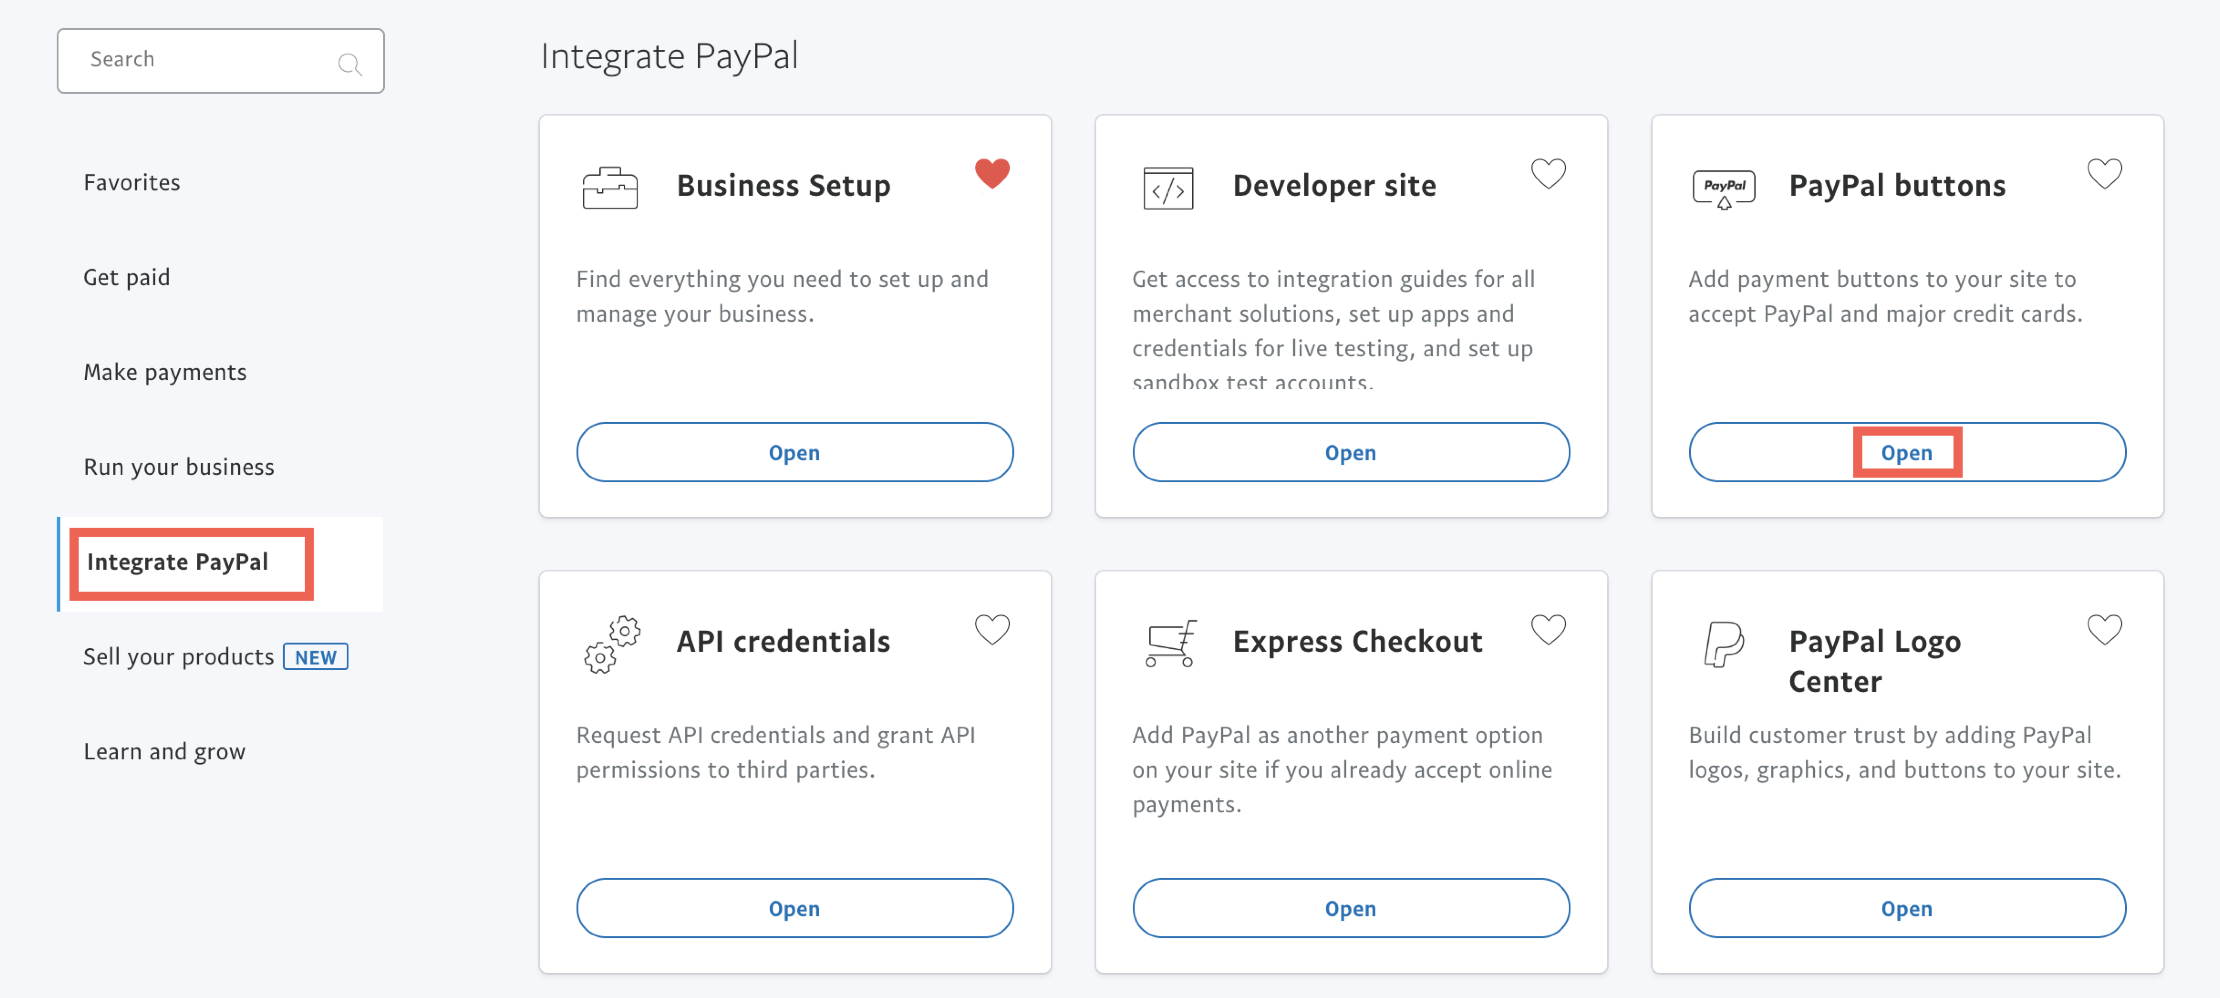This screenshot has width=2220, height=998.
Task: Open the PayPal Logo Center tool
Action: tap(1907, 908)
